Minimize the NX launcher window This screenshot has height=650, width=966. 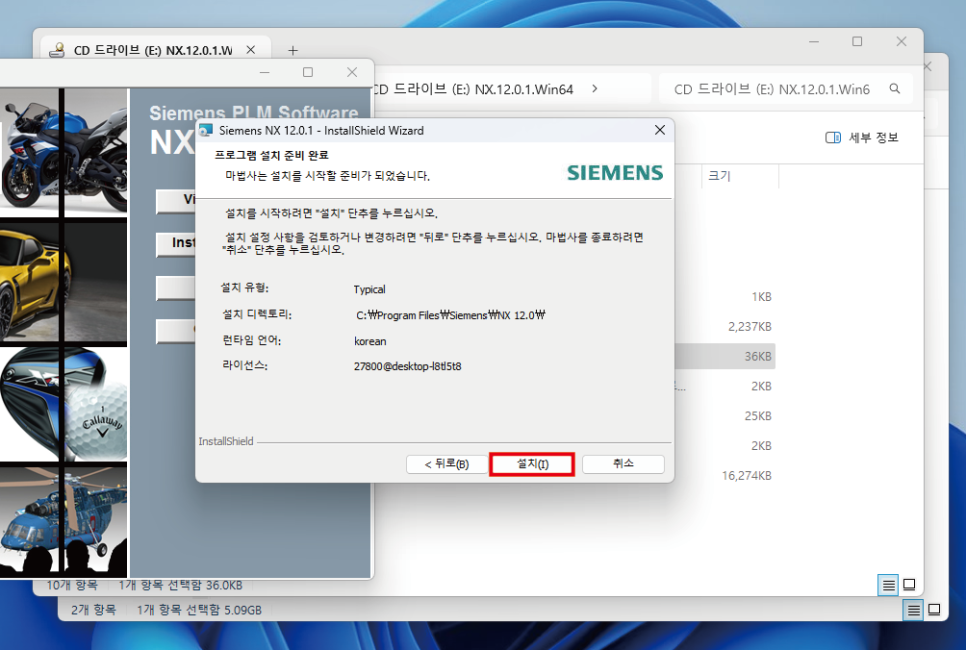[x=265, y=73]
